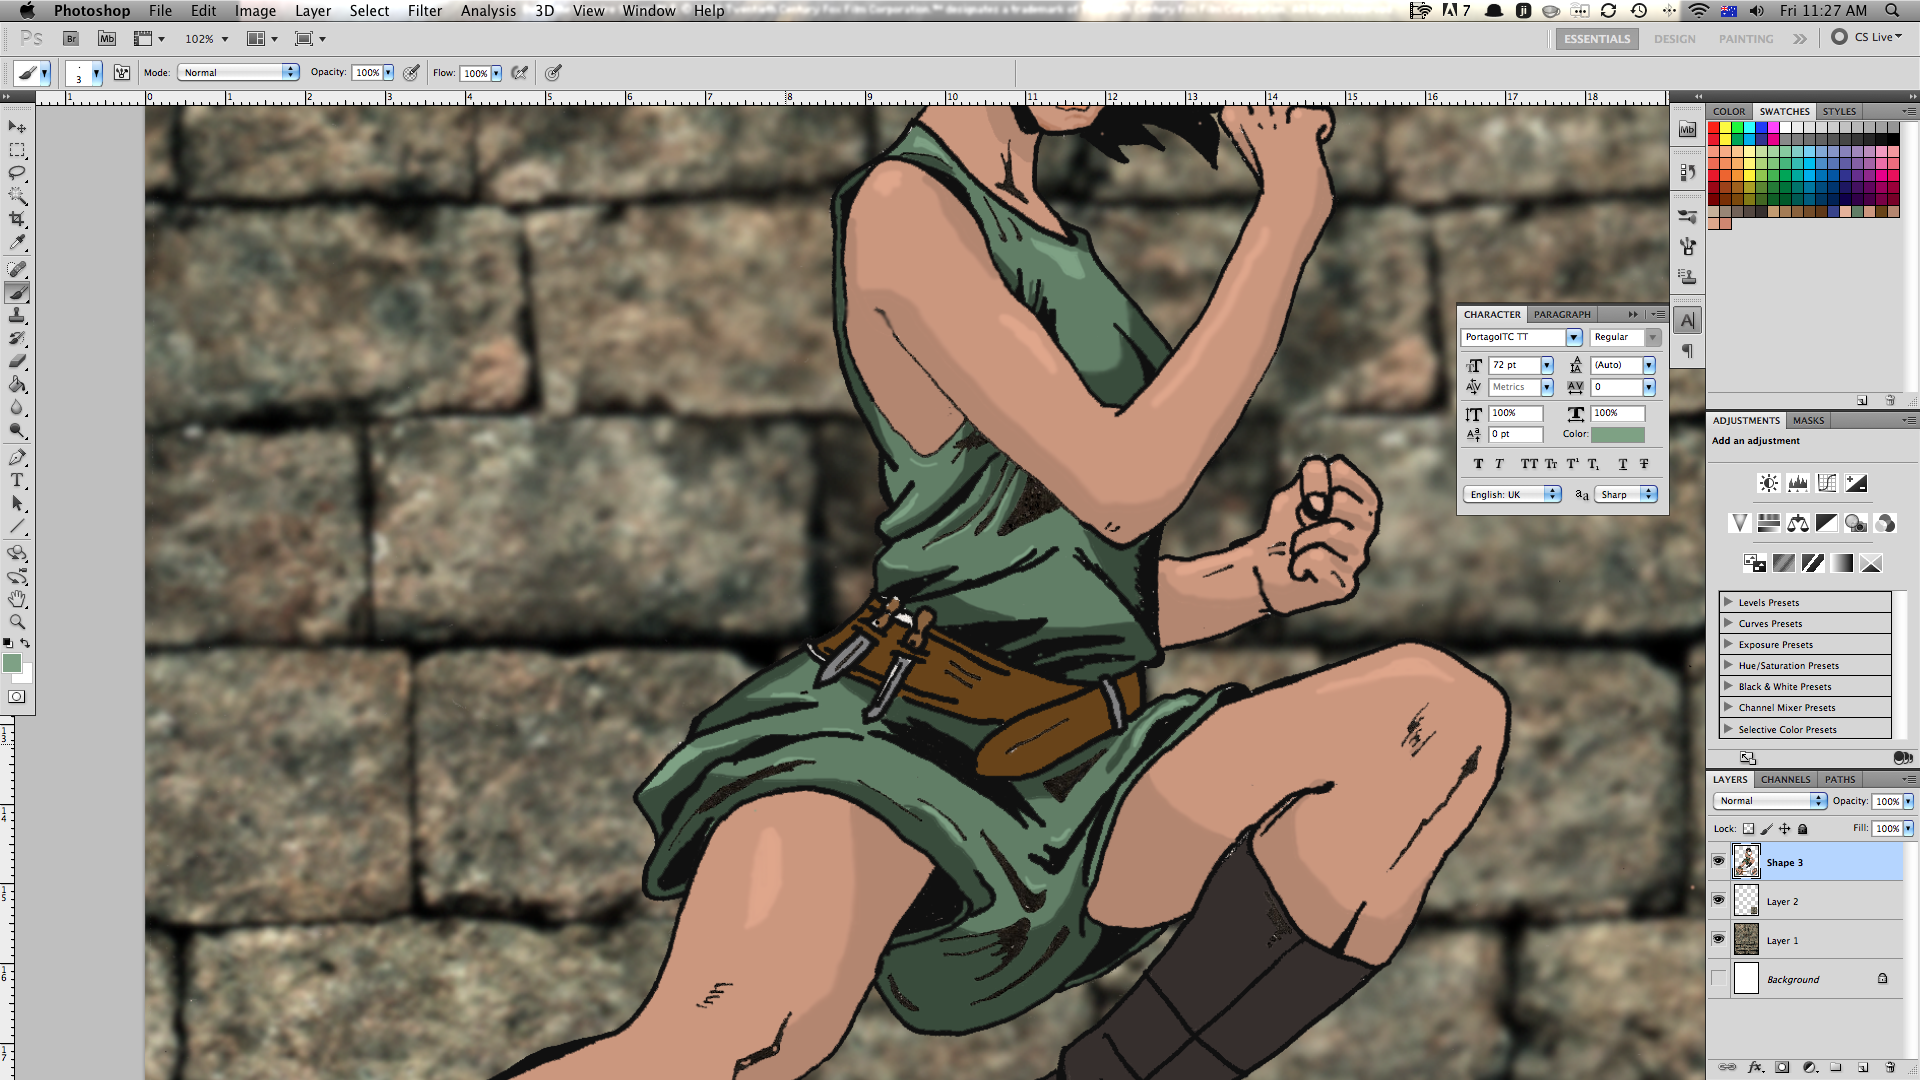Screen dimensions: 1920x1080
Task: Switch to the Channels tab
Action: 1785,780
